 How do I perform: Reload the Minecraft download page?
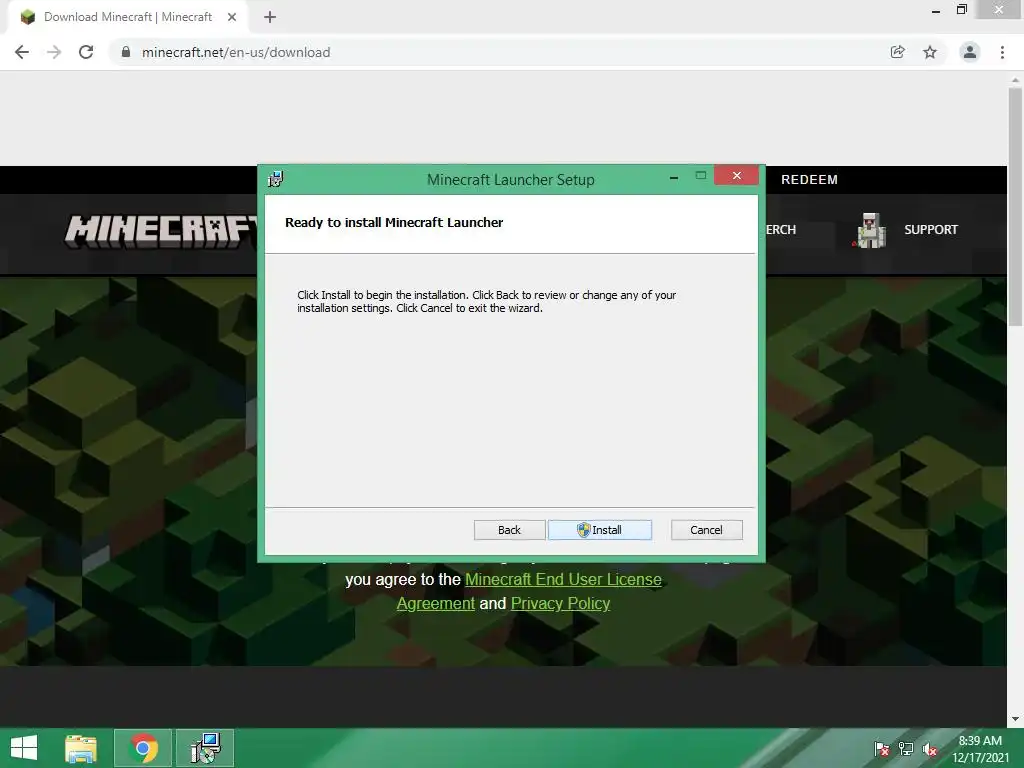coord(86,52)
